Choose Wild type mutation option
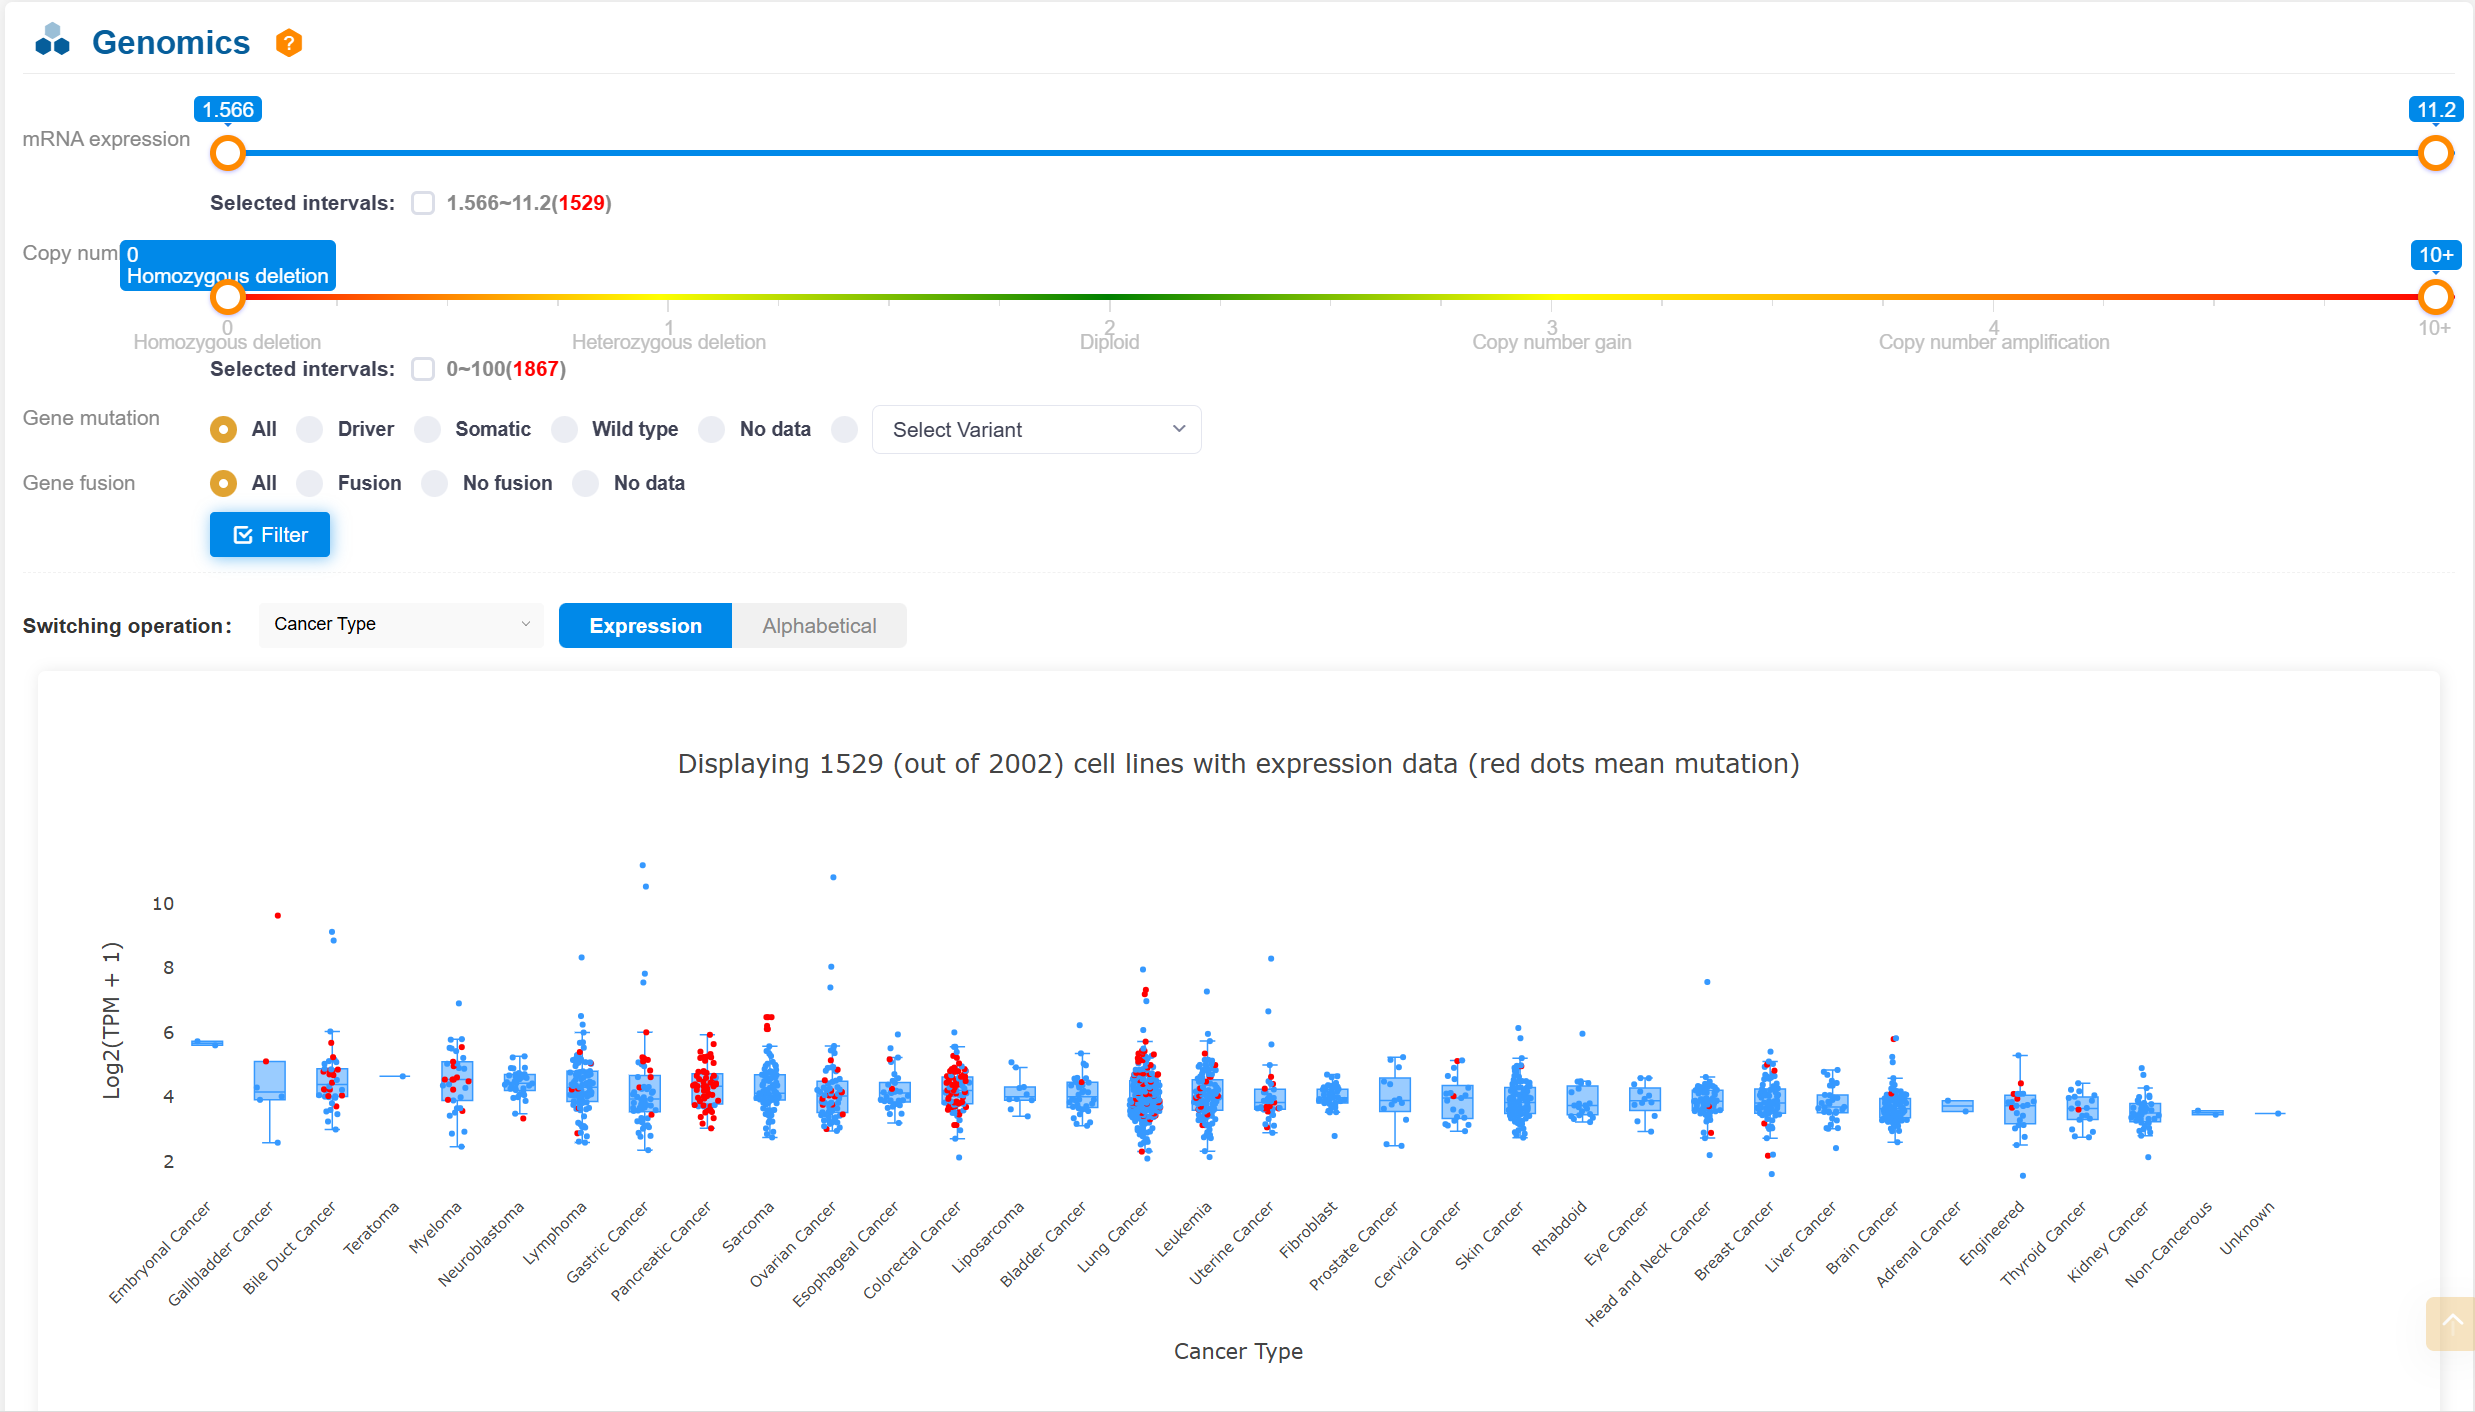Viewport: 2475px width, 1412px height. (x=565, y=429)
